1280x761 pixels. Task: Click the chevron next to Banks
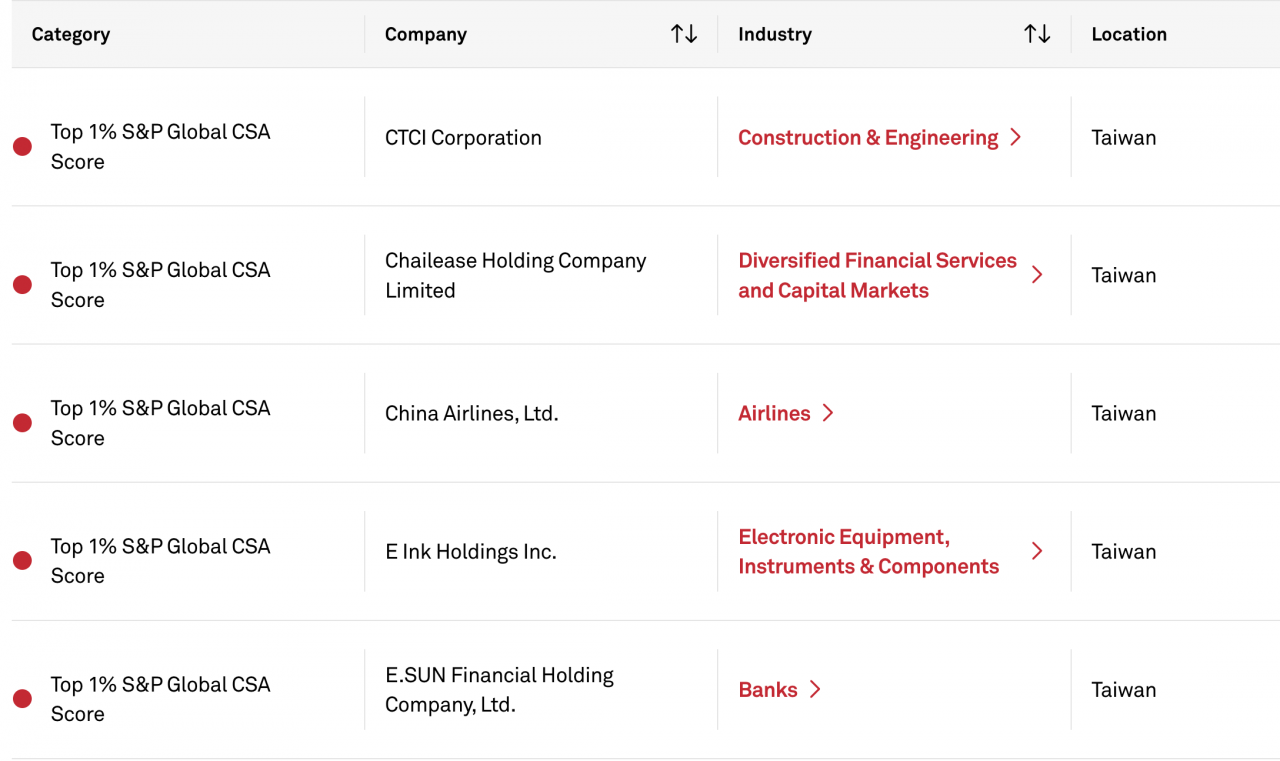point(815,690)
